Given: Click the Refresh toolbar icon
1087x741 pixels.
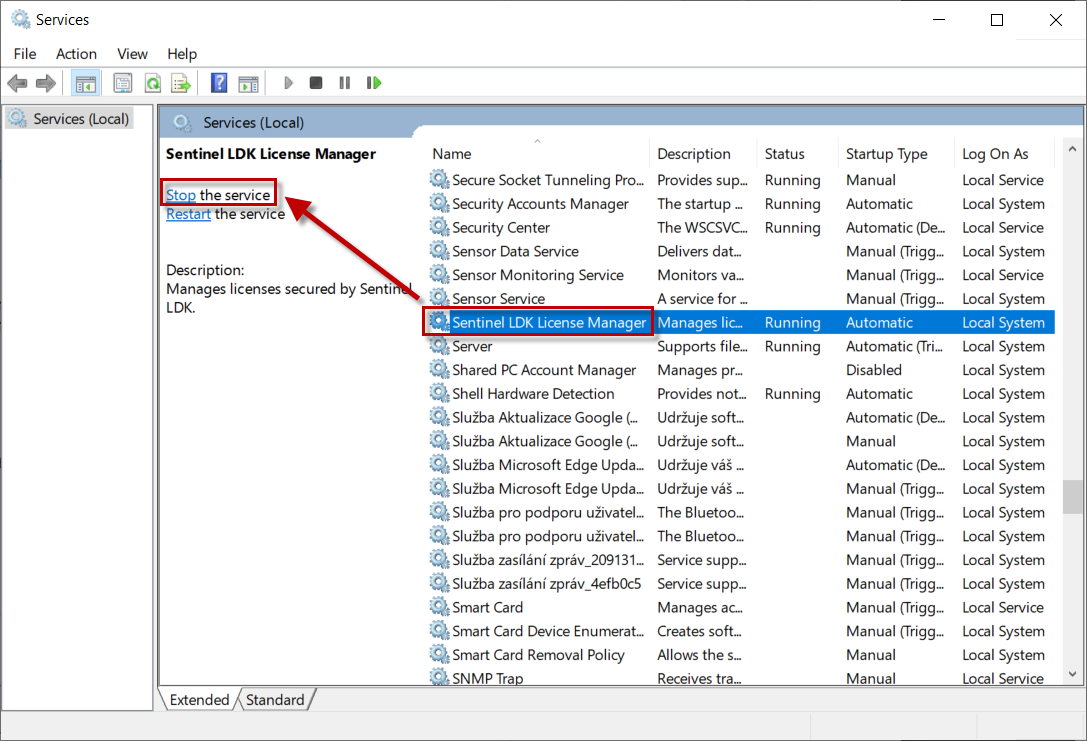Looking at the screenshot, I should click(x=153, y=84).
